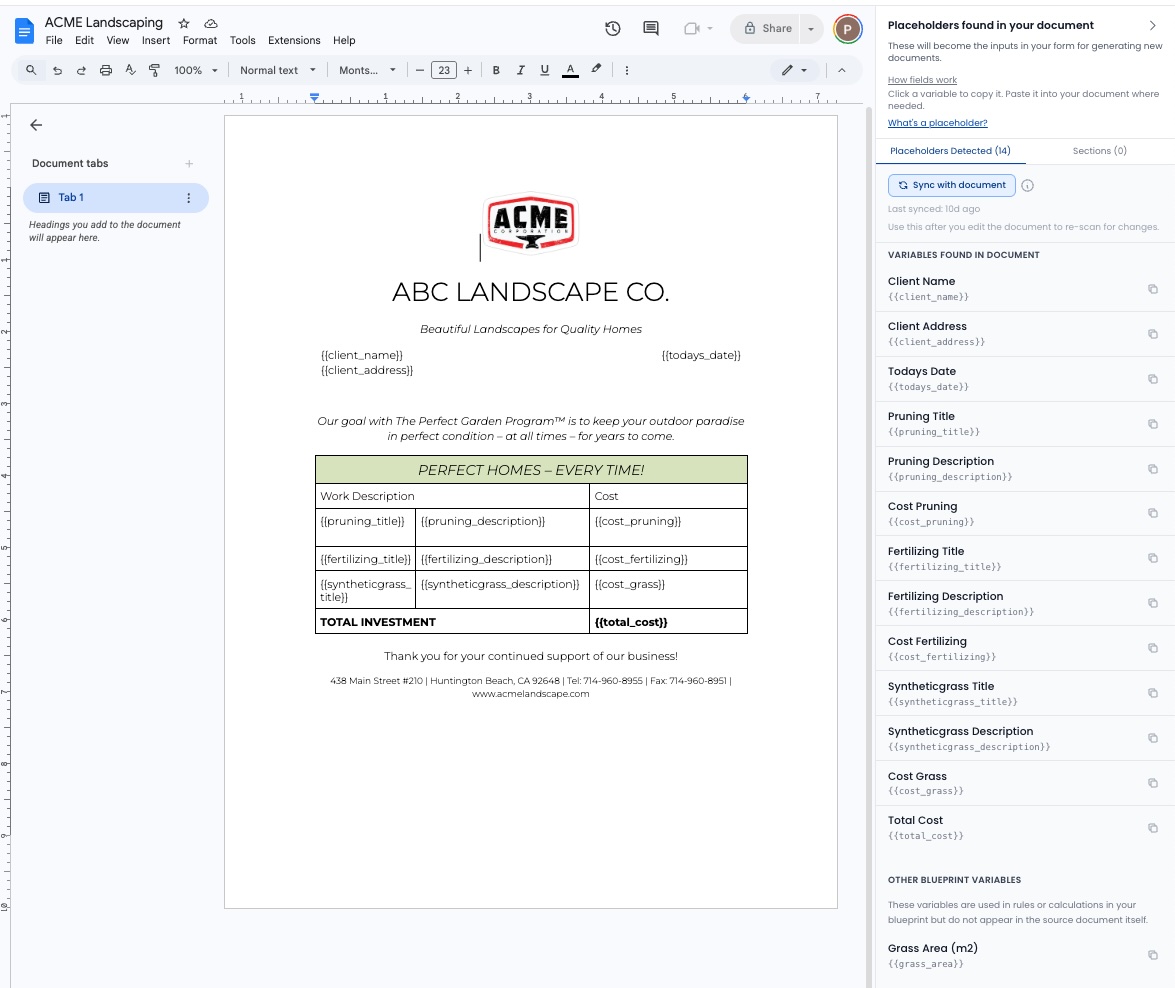The width and height of the screenshot is (1175, 988).
Task: Open version history clock icon
Action: point(613,28)
